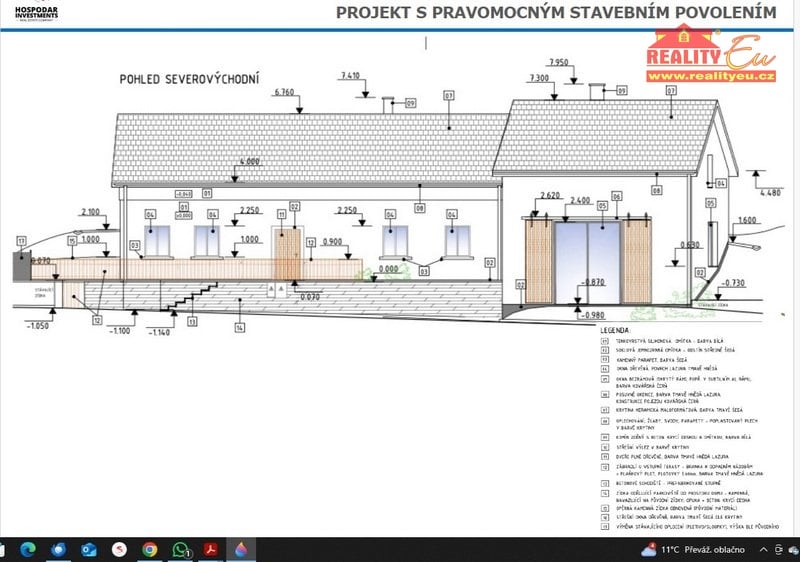
Task: Click callout marker 14 below the stone wall
Action: point(239,327)
